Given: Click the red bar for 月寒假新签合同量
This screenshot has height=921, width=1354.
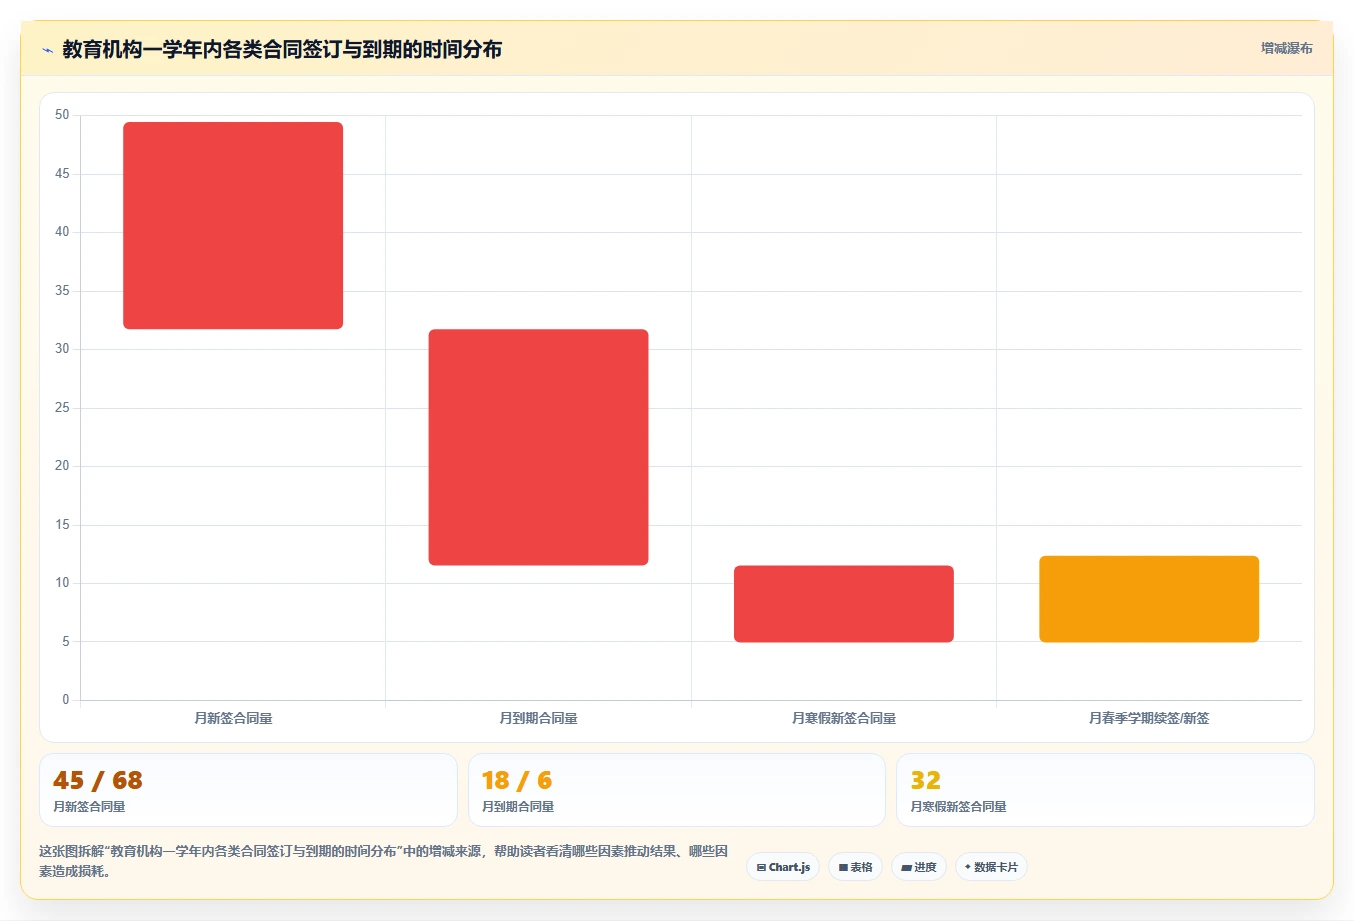Looking at the screenshot, I should point(844,604).
